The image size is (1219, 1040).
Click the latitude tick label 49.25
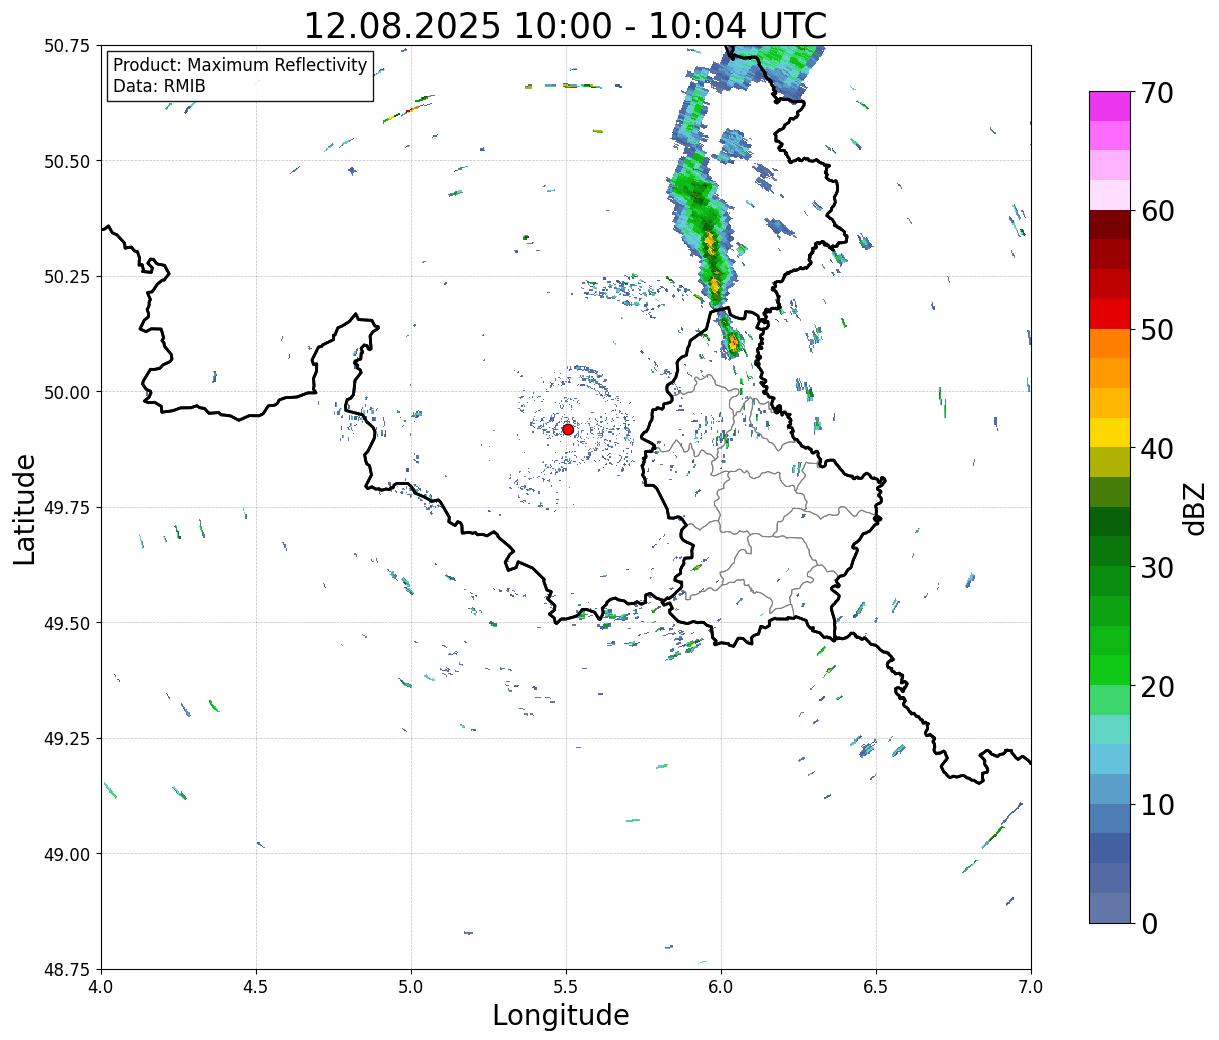(x=67, y=738)
